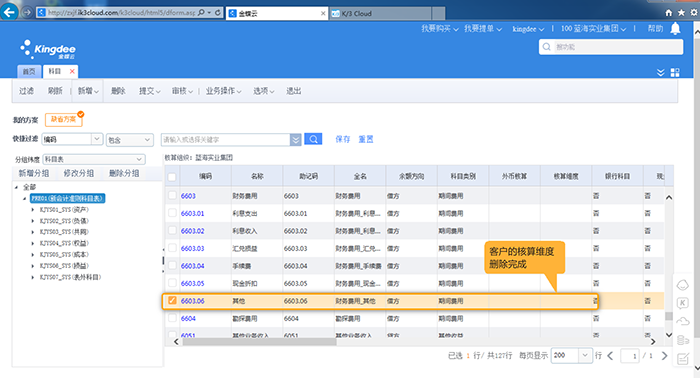This screenshot has width=700, height=378.
Task: Open the 审核 toolbar menu
Action: coord(182,91)
